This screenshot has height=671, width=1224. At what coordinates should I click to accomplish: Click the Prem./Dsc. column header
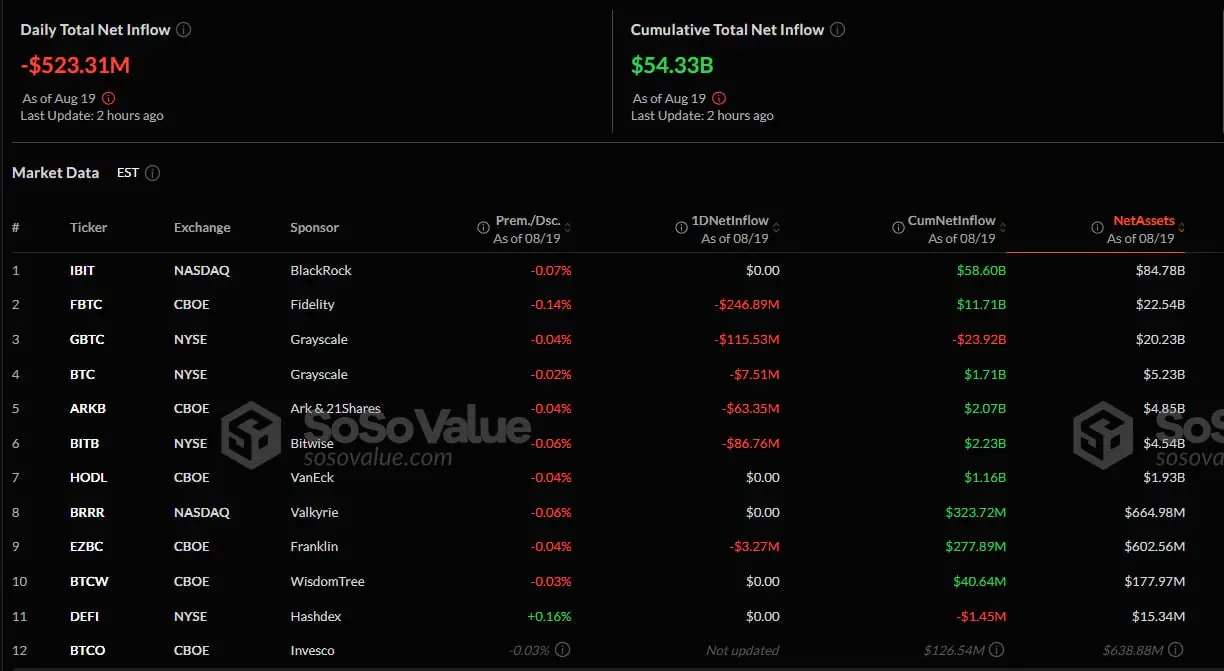[528, 221]
